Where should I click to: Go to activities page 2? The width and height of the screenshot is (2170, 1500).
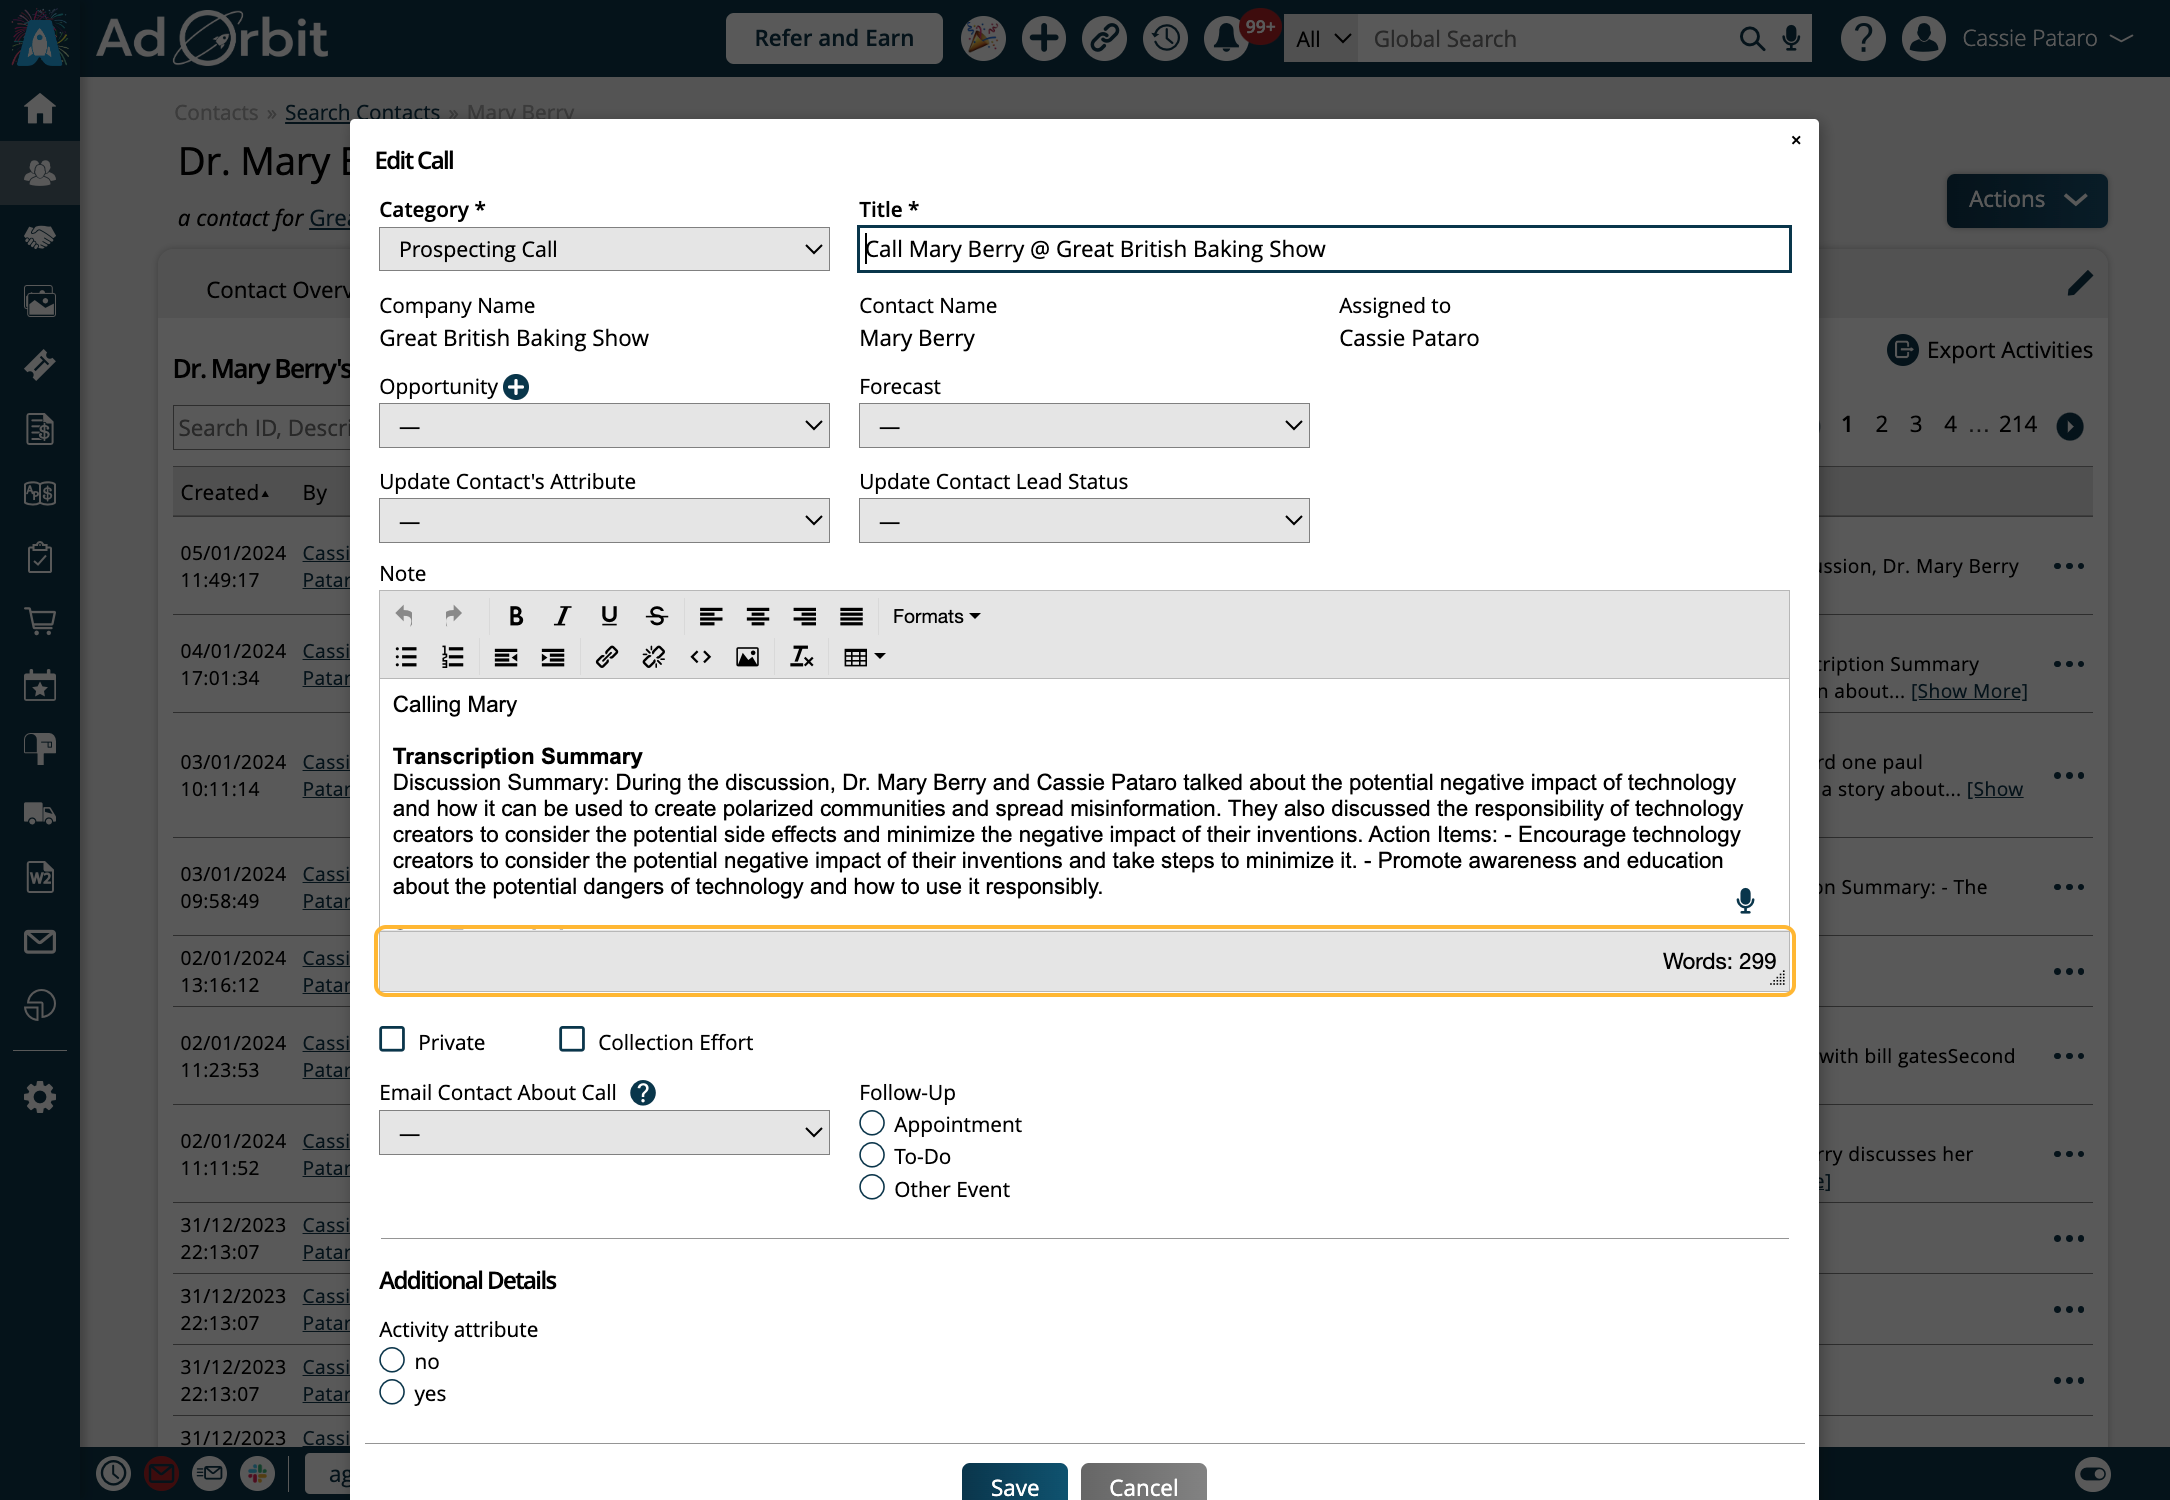[1881, 424]
